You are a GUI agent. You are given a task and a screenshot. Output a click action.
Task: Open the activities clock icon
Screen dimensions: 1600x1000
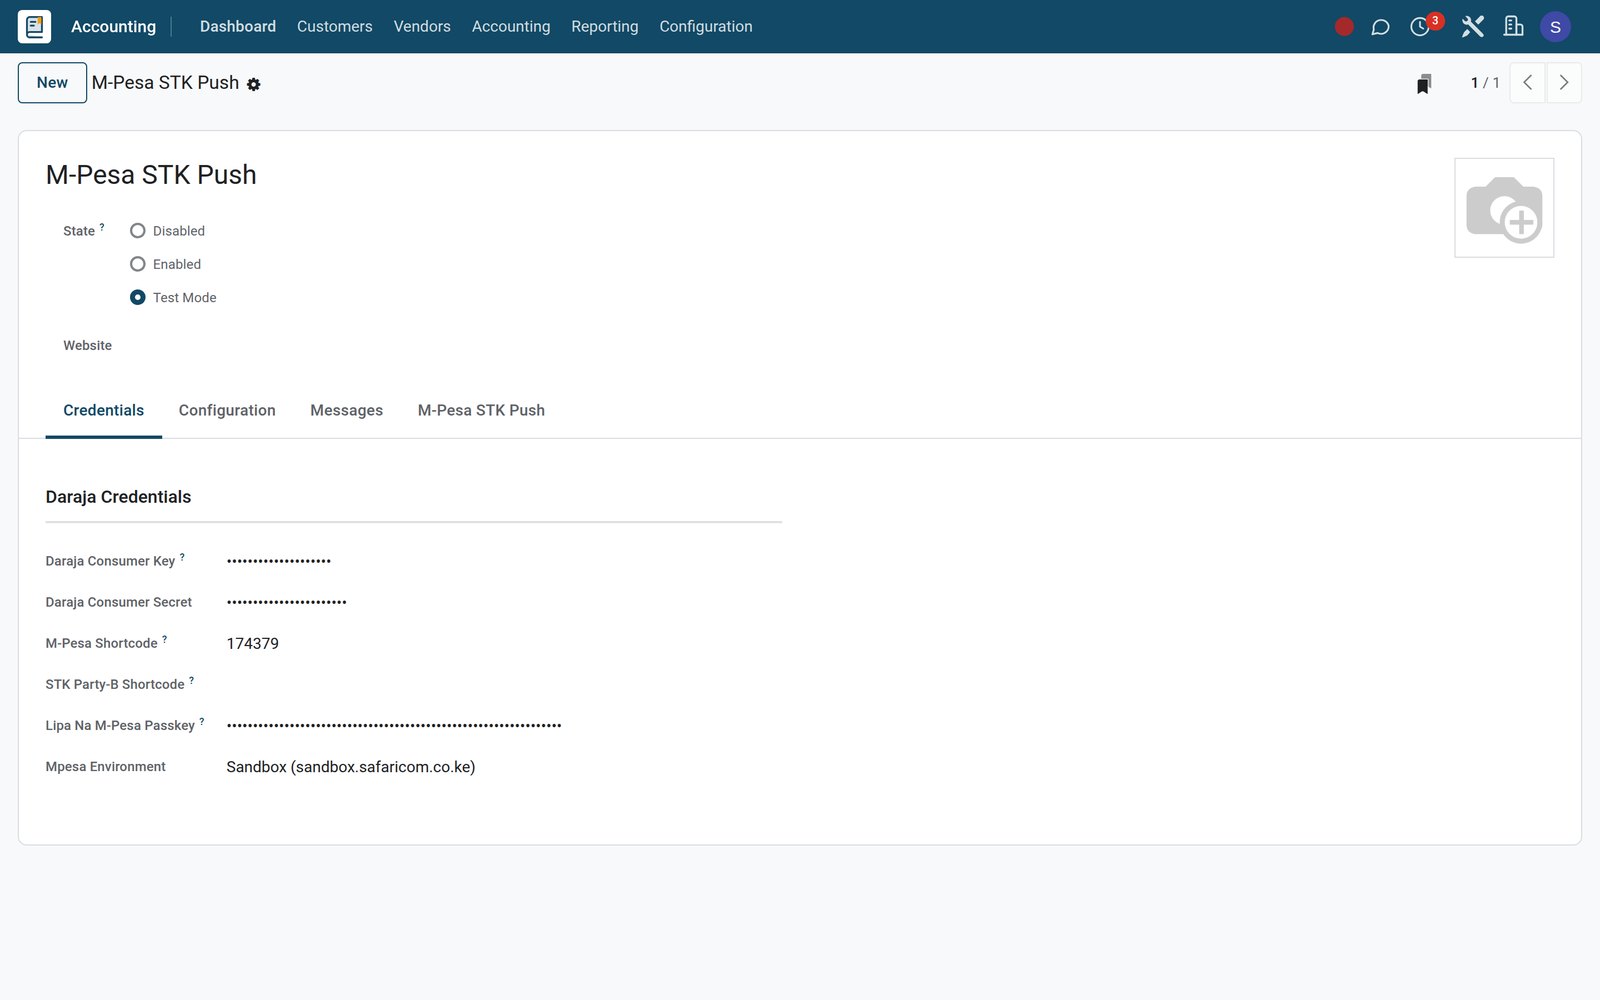point(1420,27)
